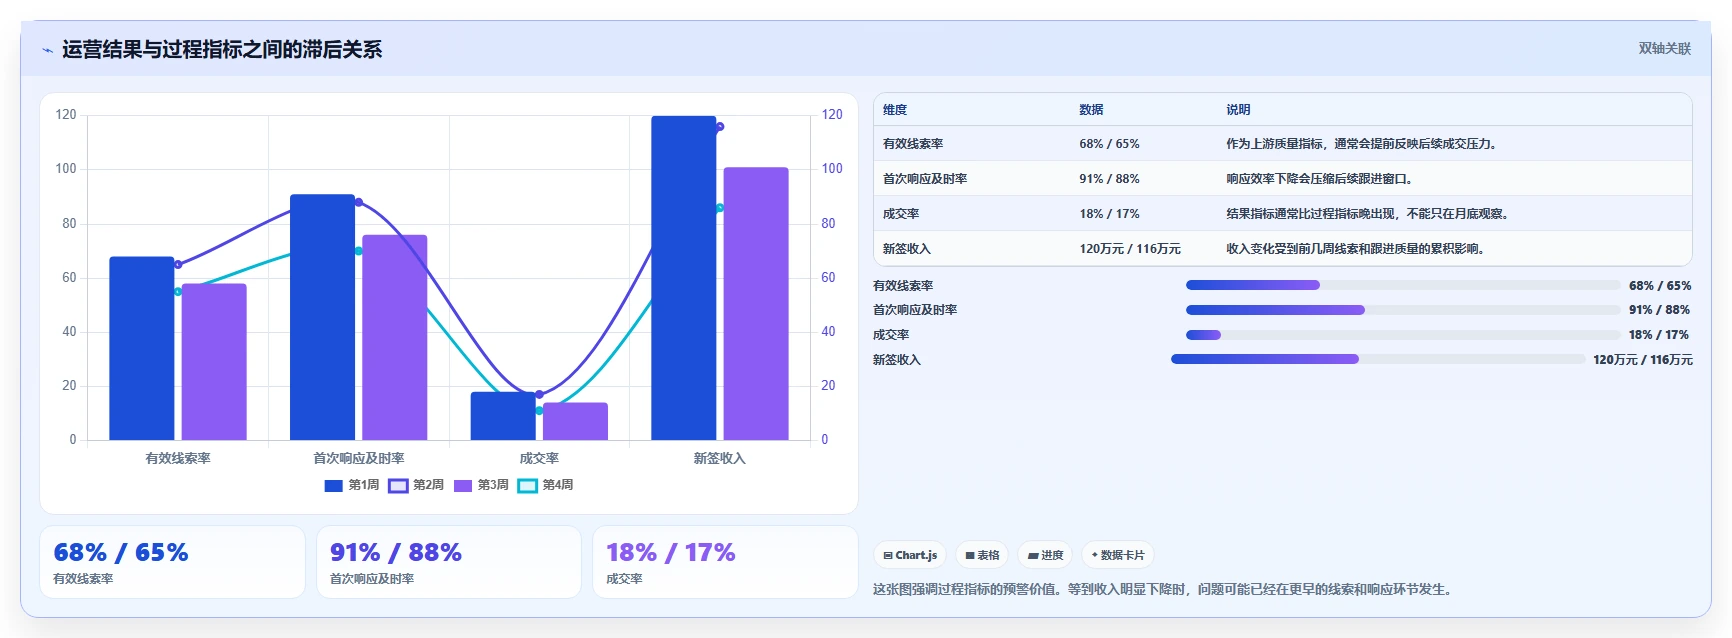1732x638 pixels.
Task: Click the panel title 运营结果与过程指标之间的滞后关系
Action: (222, 50)
